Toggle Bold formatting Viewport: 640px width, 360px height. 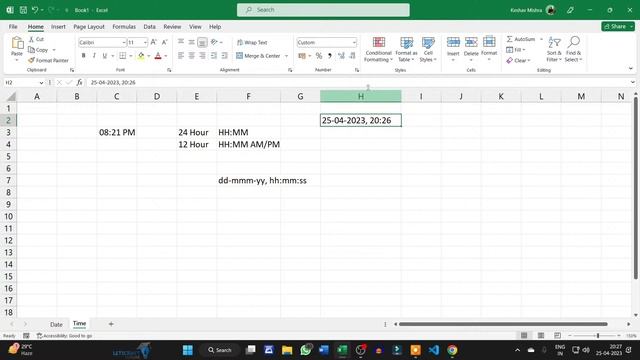click(x=84, y=56)
